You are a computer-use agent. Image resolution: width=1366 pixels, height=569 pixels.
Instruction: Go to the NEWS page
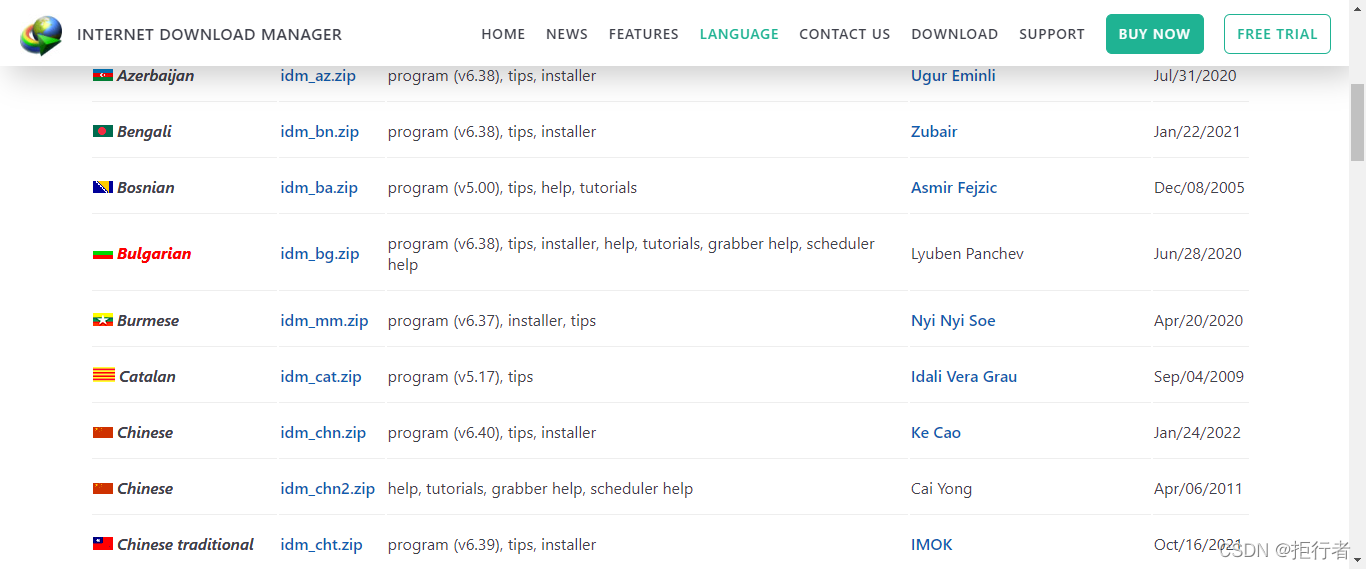click(567, 34)
